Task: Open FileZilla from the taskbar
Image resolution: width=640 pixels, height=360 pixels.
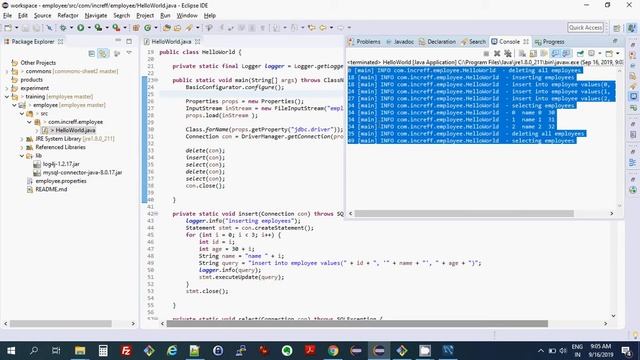Action: [126, 351]
